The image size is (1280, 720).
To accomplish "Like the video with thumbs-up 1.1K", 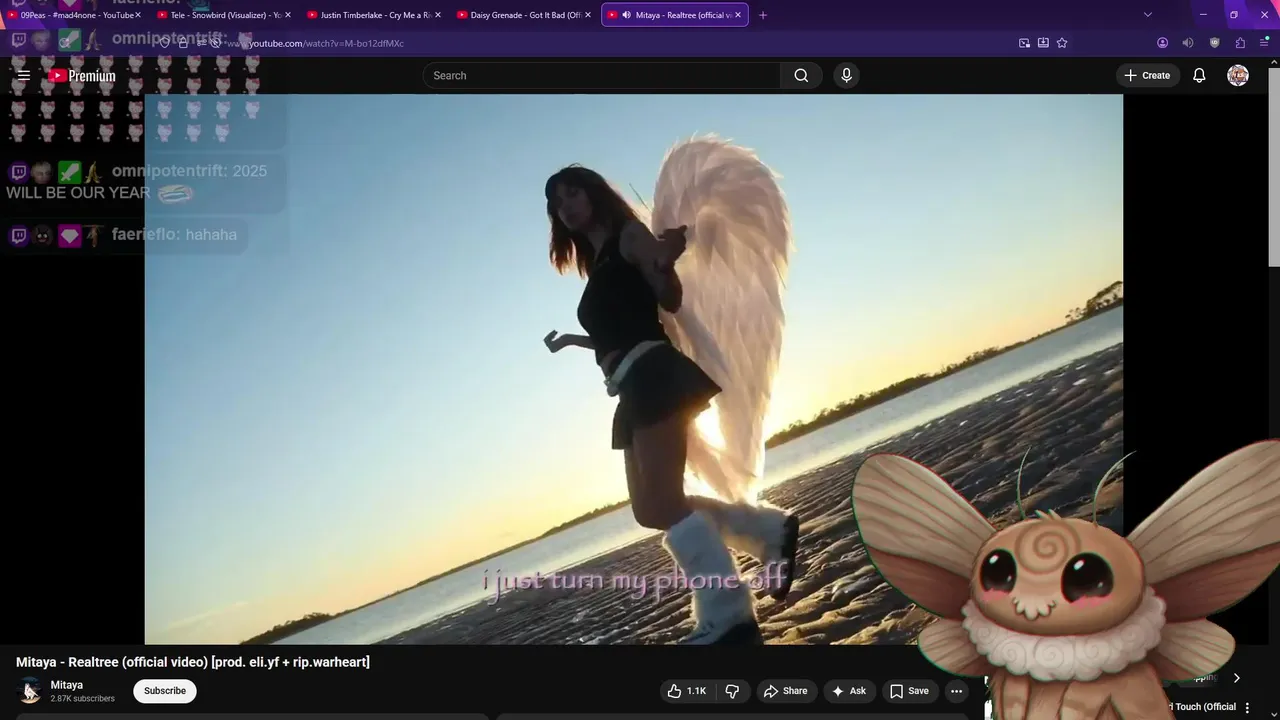I will point(687,691).
